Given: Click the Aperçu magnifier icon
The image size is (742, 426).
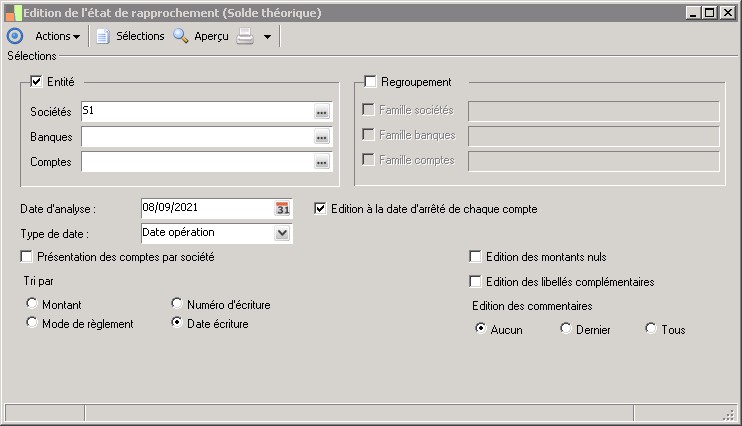Looking at the screenshot, I should (181, 36).
